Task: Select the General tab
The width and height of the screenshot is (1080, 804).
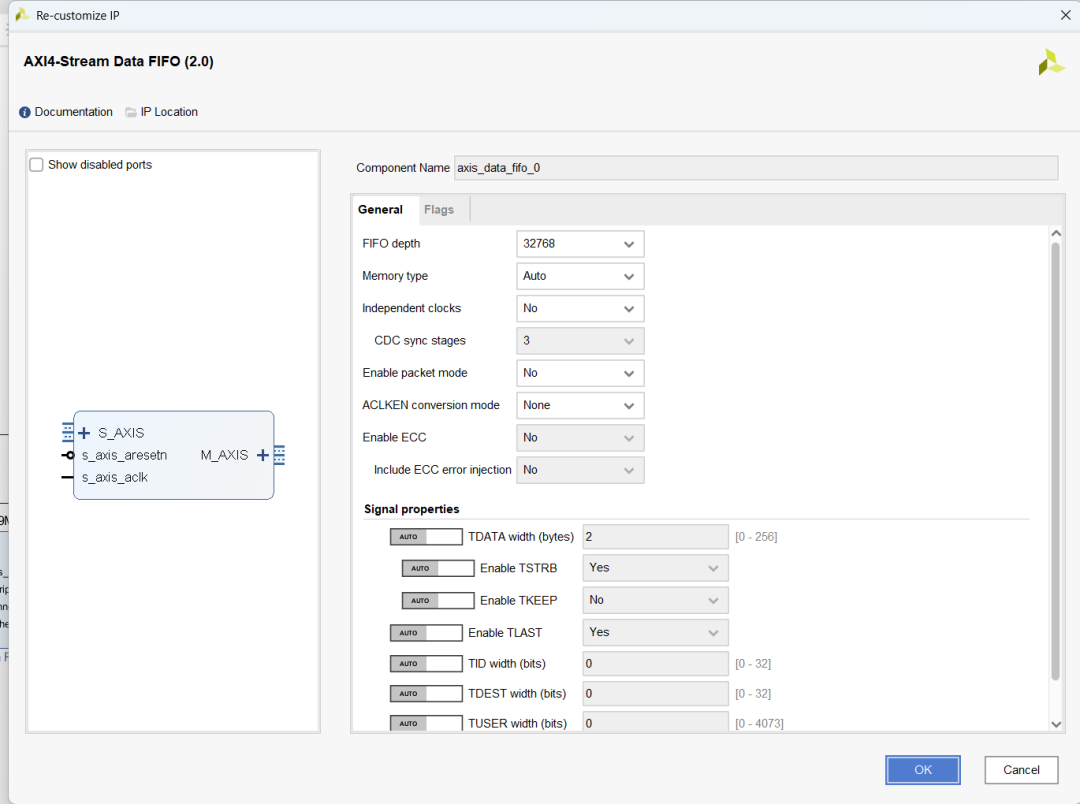Action: point(380,210)
